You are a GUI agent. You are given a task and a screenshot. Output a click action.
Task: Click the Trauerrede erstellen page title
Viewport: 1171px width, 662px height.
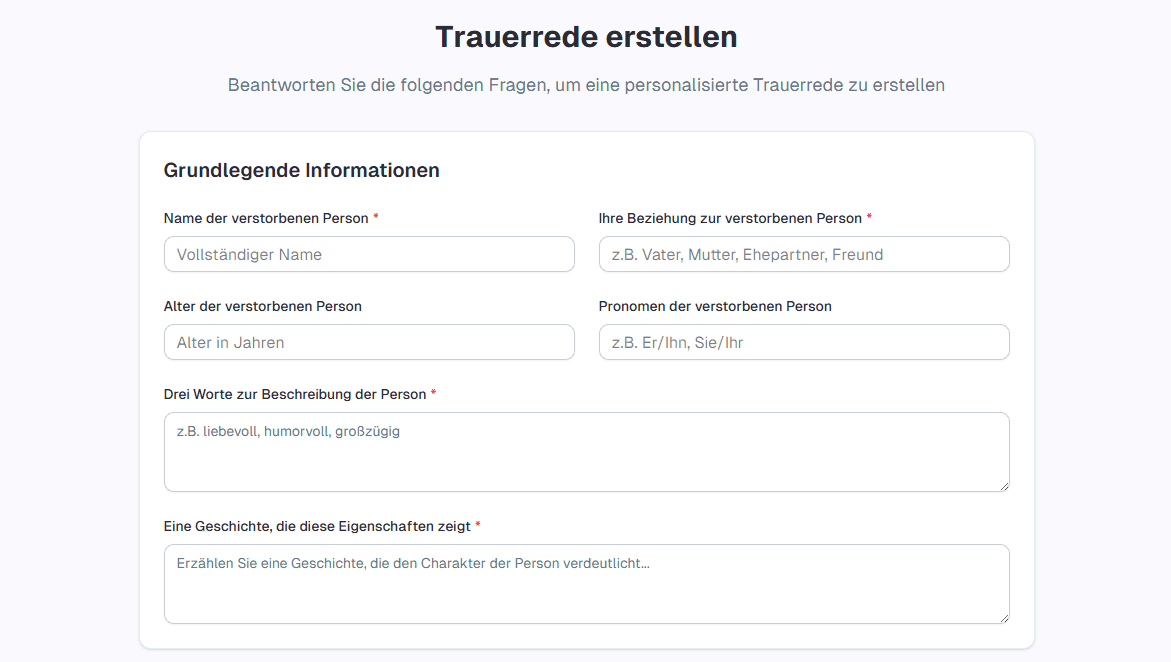coord(585,36)
